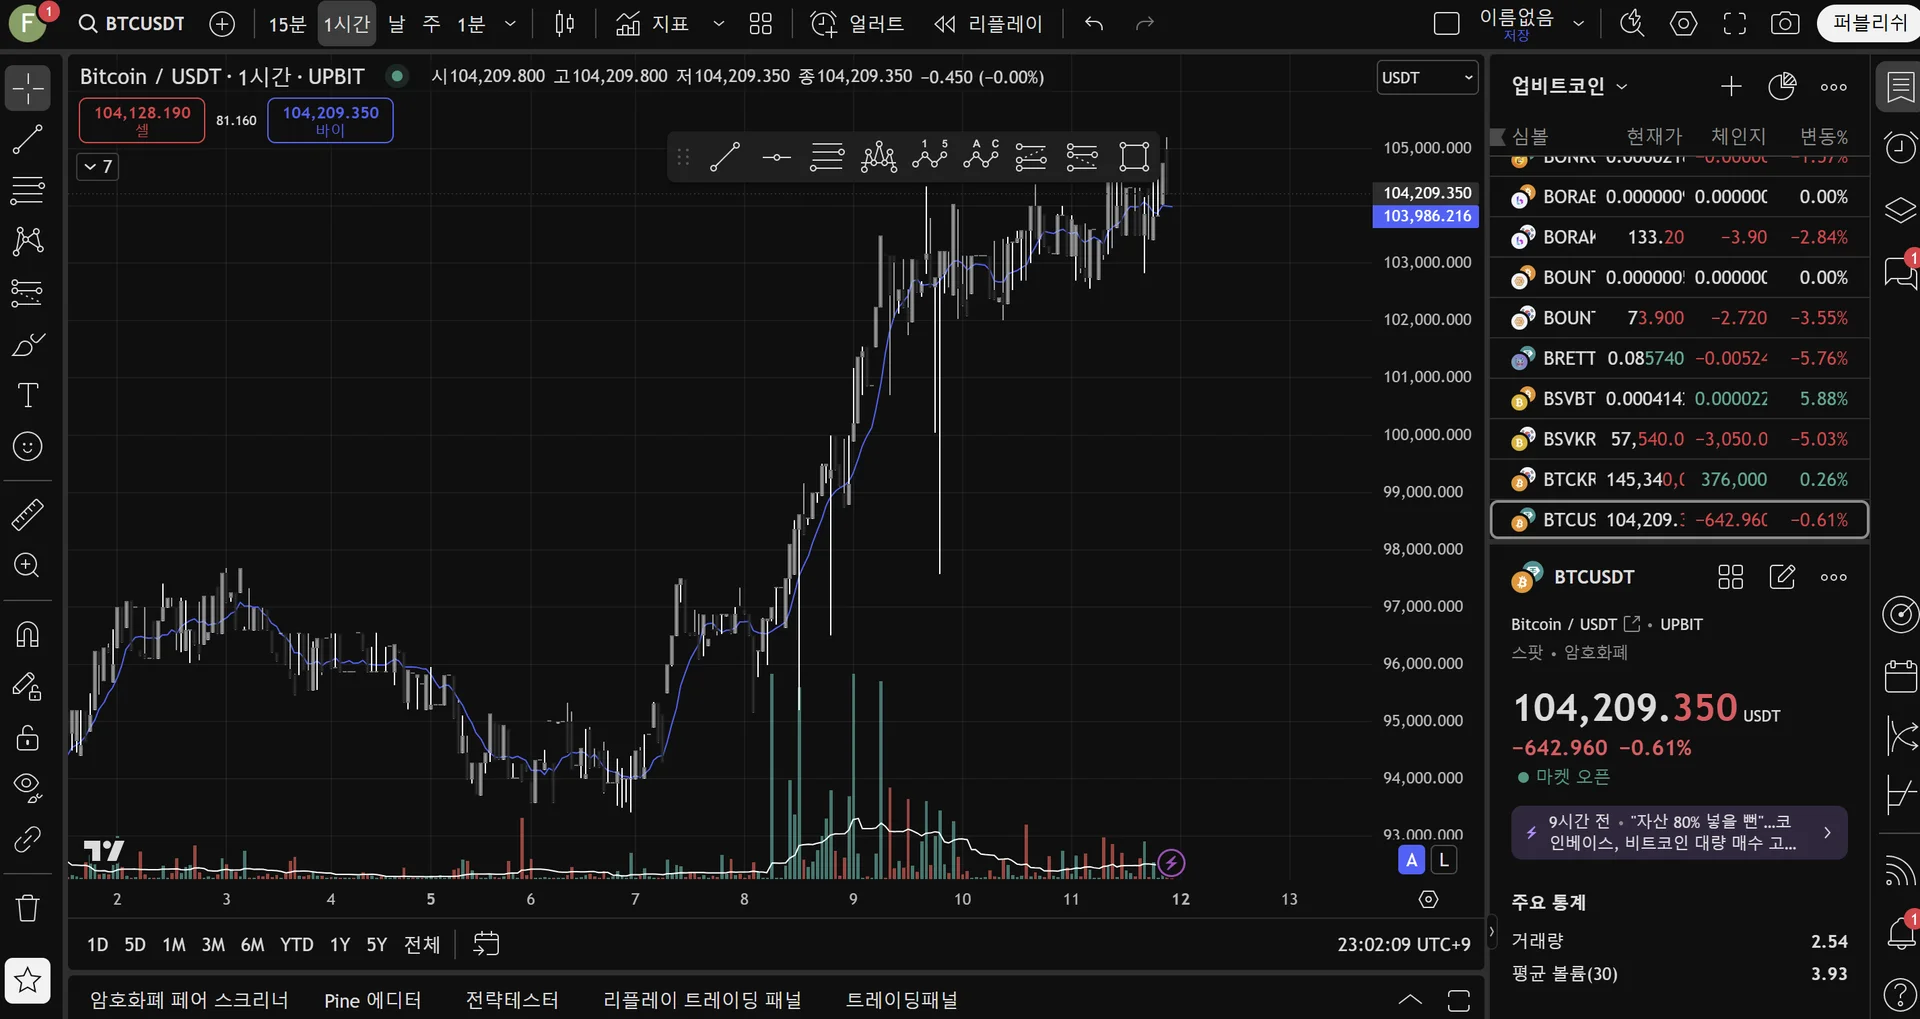Open the Fibonacci retracement tools

coord(28,190)
